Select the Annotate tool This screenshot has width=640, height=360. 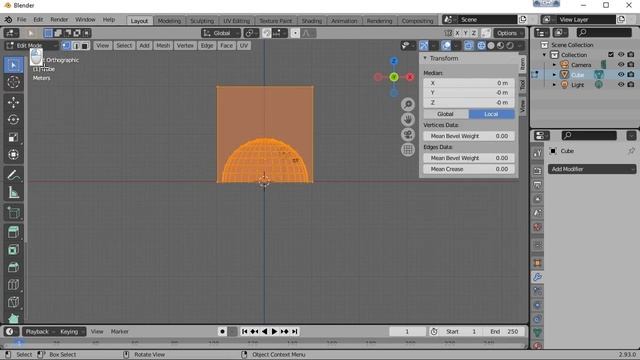pyautogui.click(x=13, y=175)
